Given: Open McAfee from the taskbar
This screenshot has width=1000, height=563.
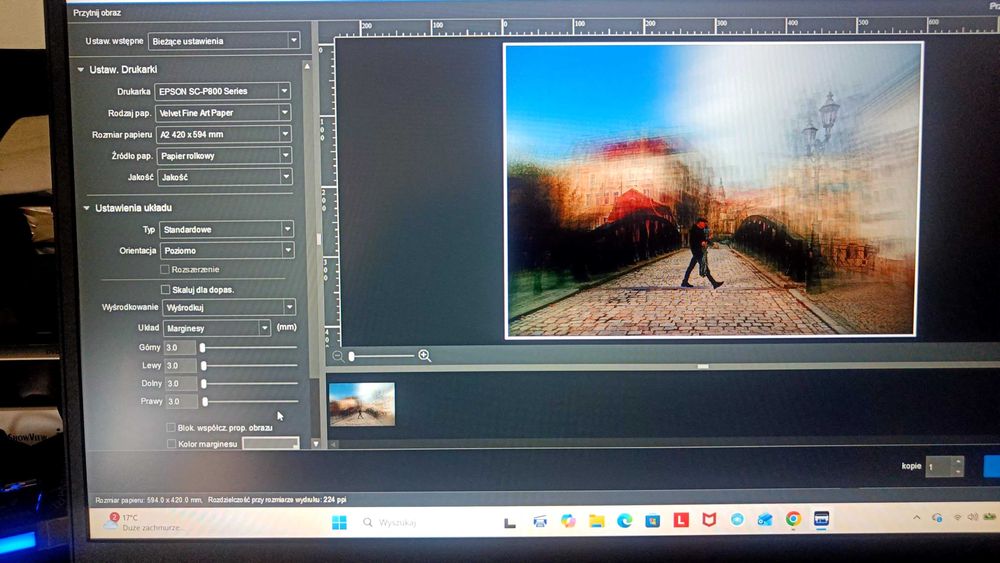Looking at the screenshot, I should 709,520.
